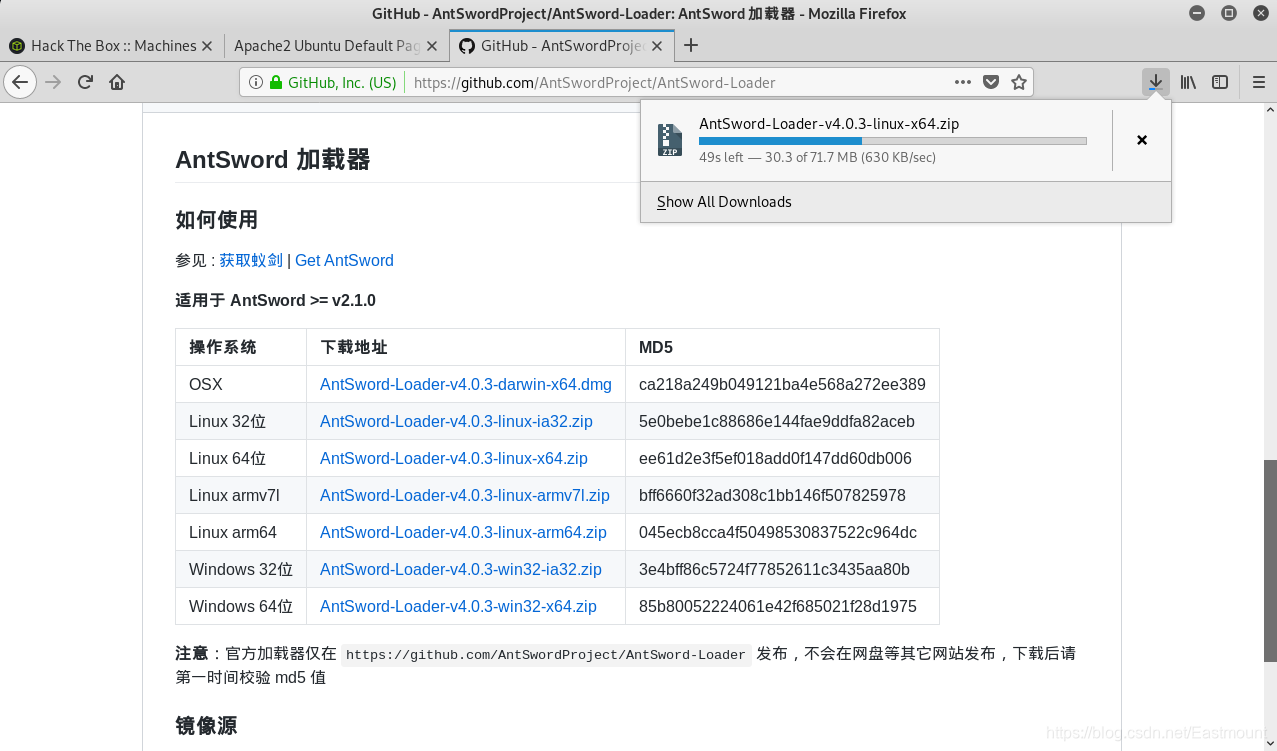
Task: Close the Firefox window
Action: (x=1259, y=13)
